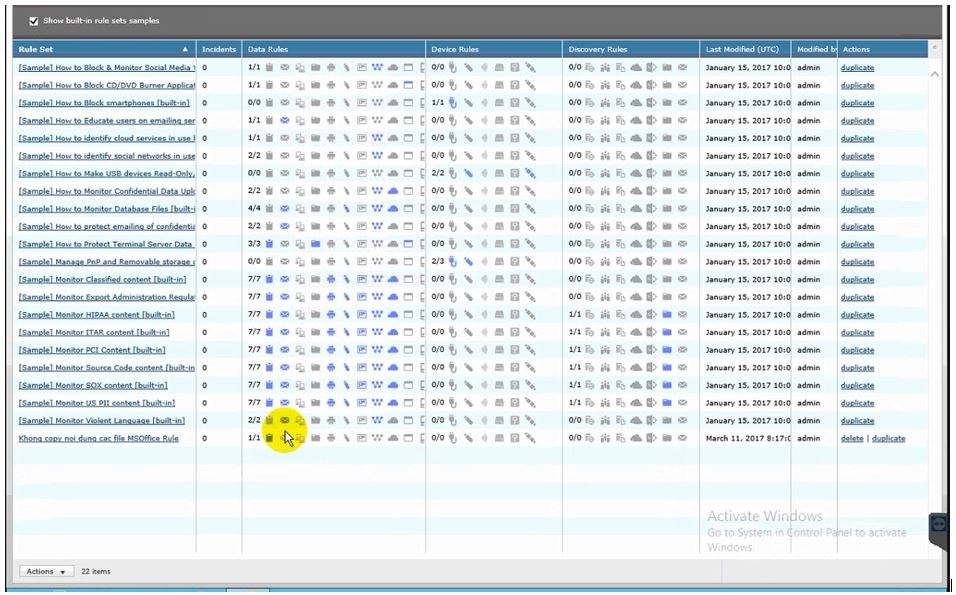The height and width of the screenshot is (595, 956).
Task: Click the Incidents column header
Action: (219, 49)
